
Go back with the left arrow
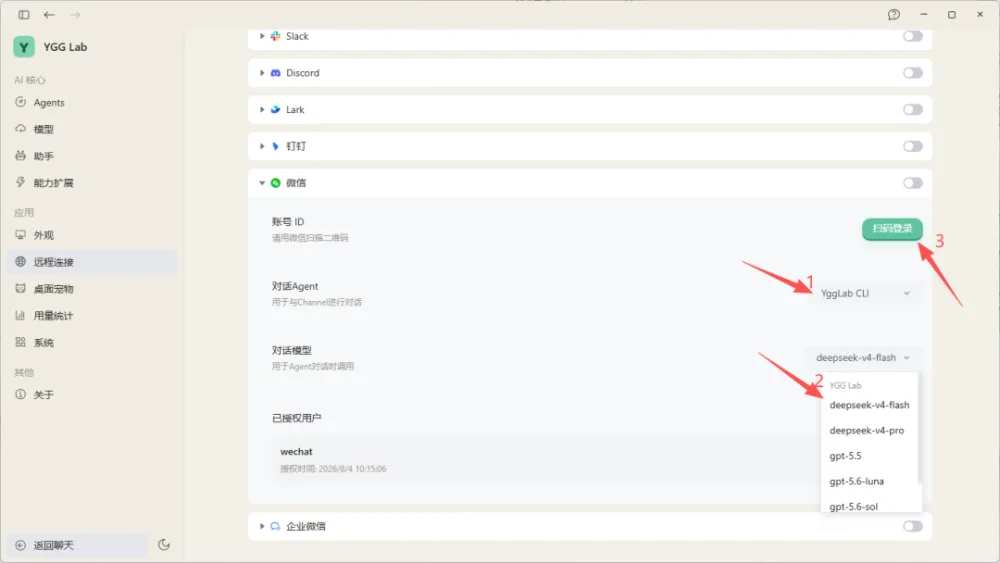coord(49,15)
